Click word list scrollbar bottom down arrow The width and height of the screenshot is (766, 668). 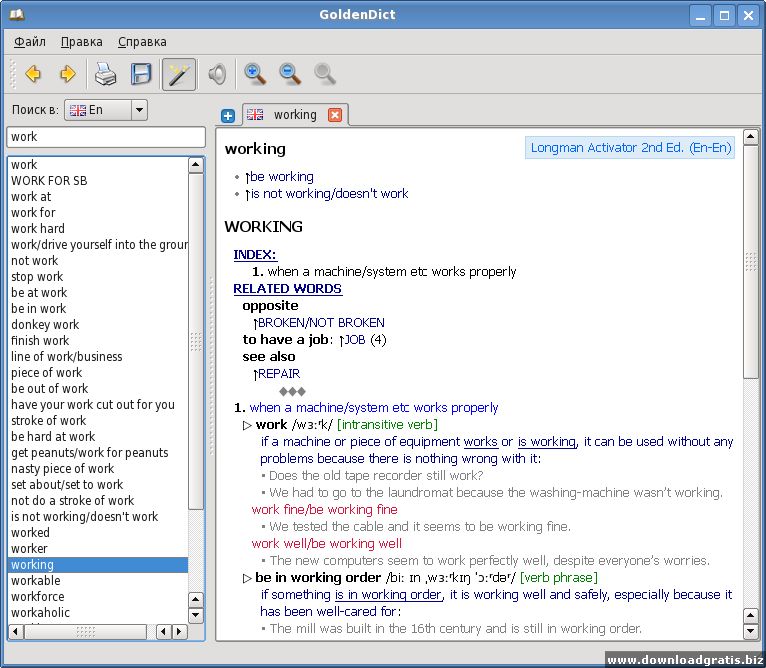pos(195,615)
